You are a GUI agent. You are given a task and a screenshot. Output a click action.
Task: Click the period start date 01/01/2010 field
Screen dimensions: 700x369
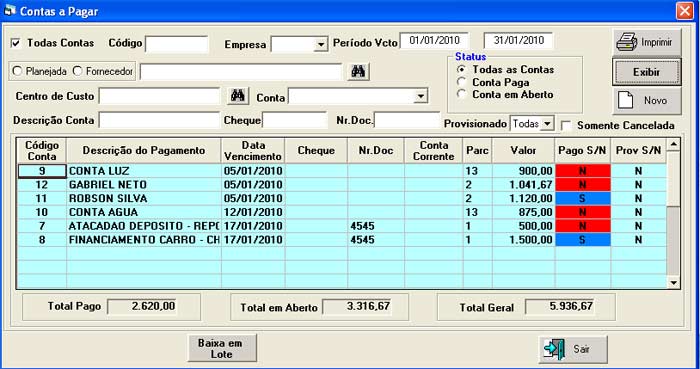tap(434, 41)
